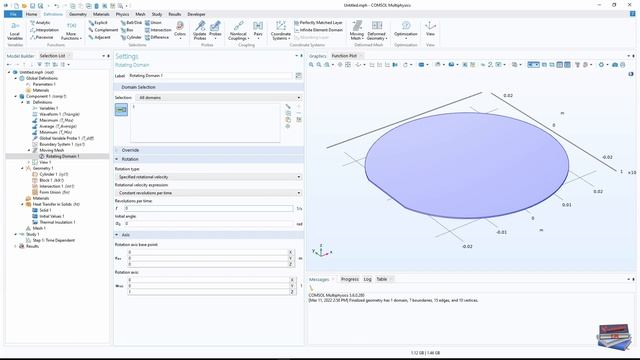
Task: Click the Zoom In graphics icon
Action: pos(311,65)
